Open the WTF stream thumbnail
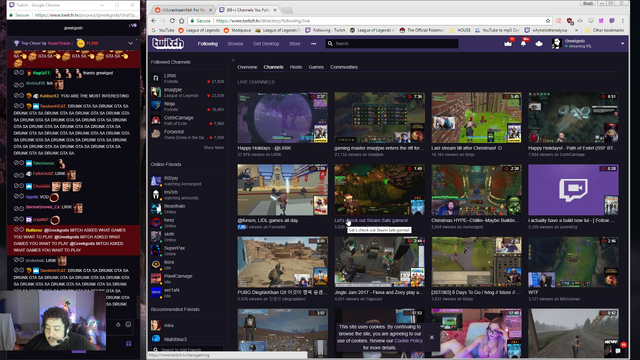The height and width of the screenshot is (360, 640). click(x=573, y=262)
